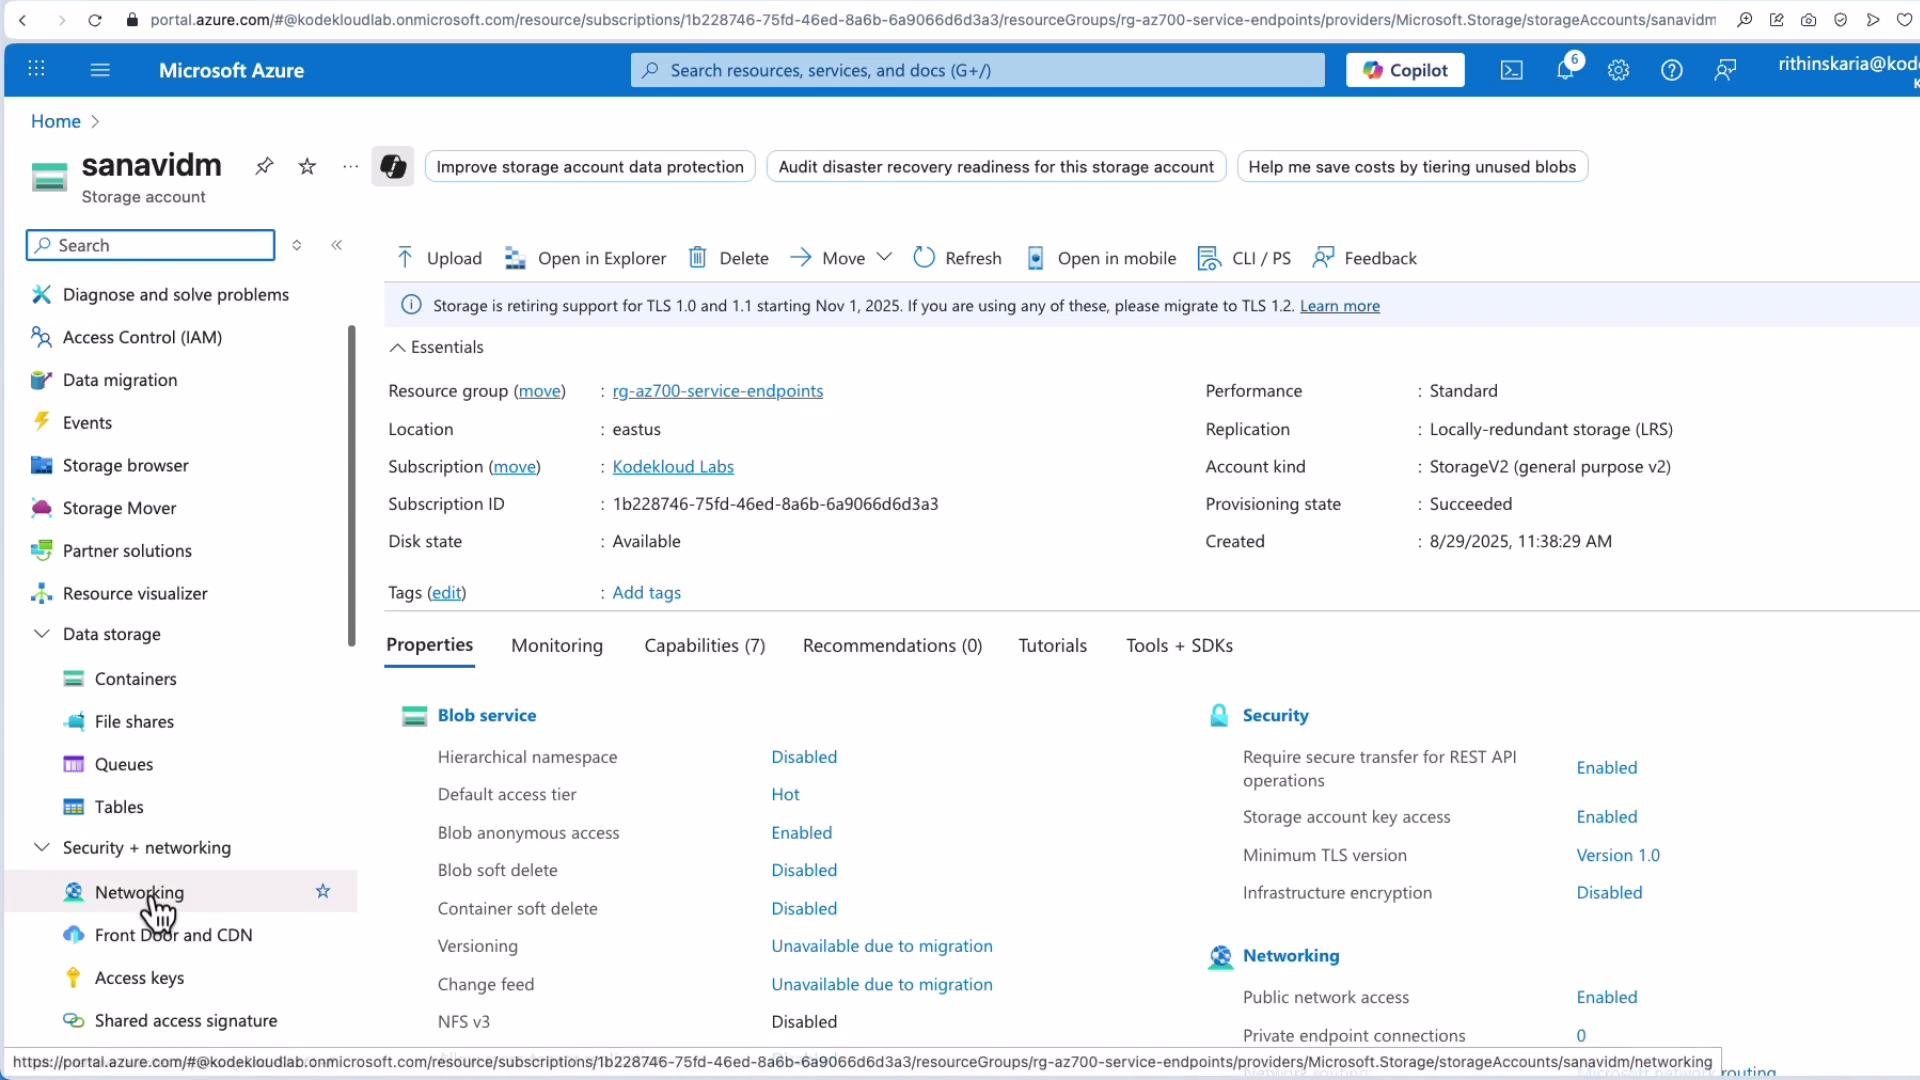Click the Home breadcrumb
1920x1080 pixels.
click(x=56, y=121)
